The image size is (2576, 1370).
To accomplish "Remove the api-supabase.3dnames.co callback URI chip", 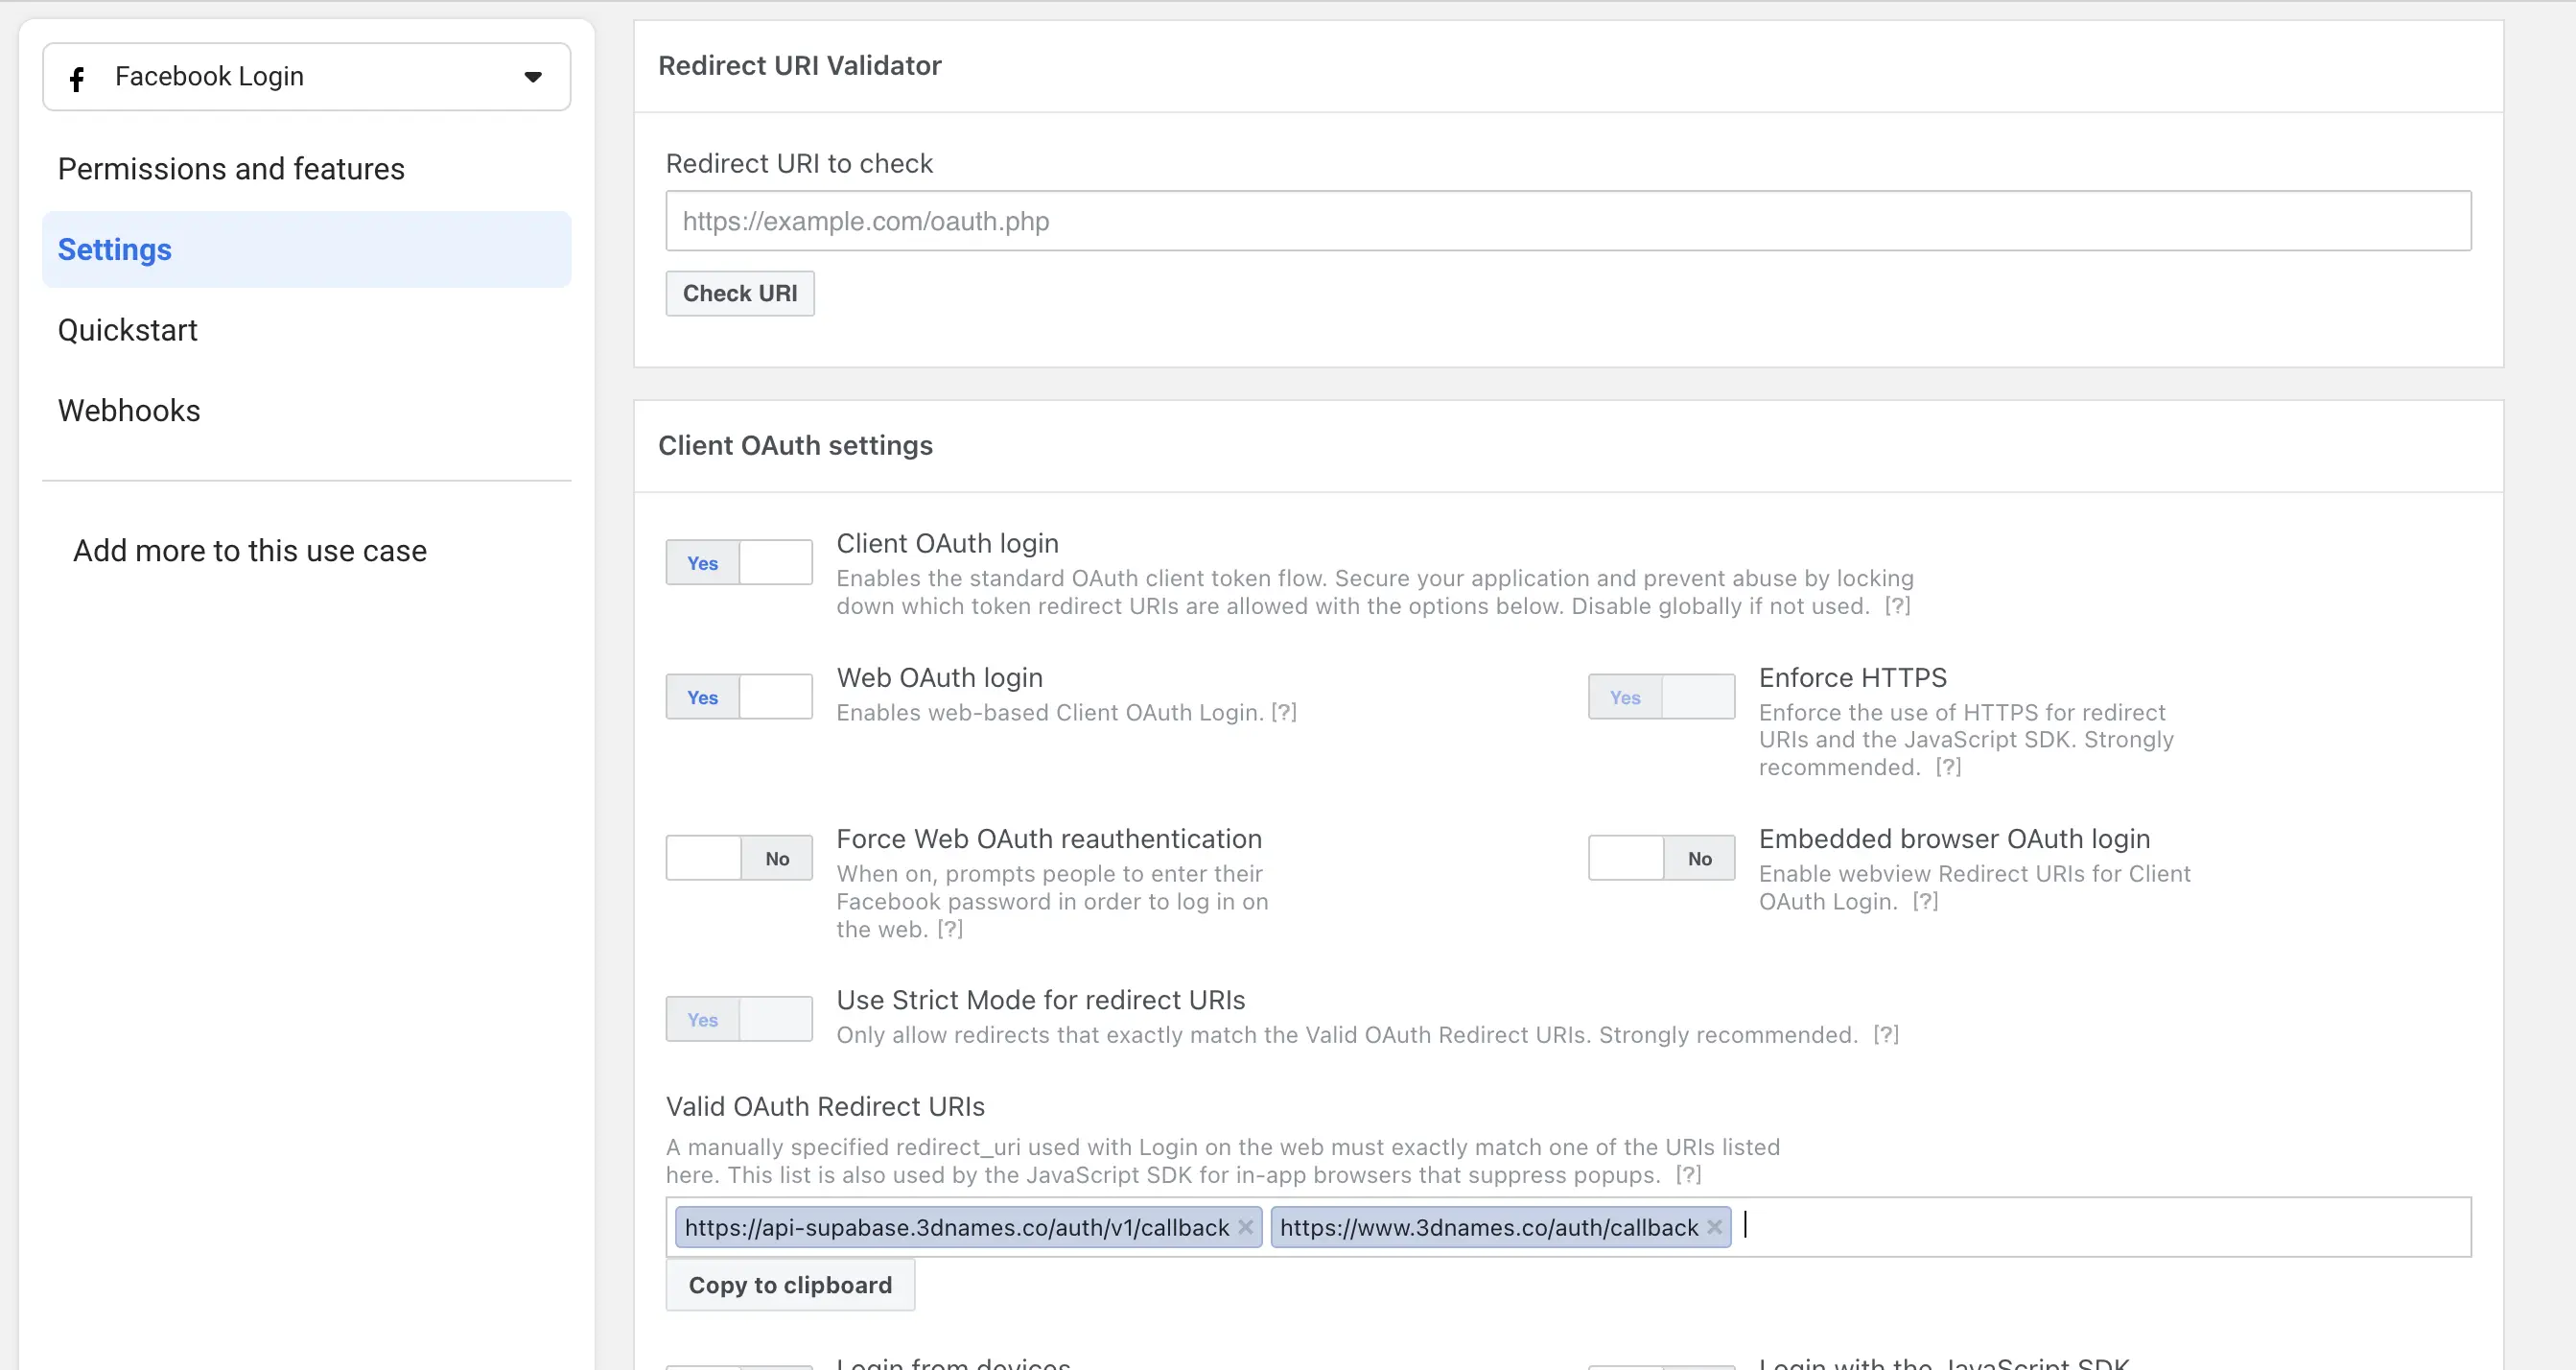I will click(1245, 1227).
